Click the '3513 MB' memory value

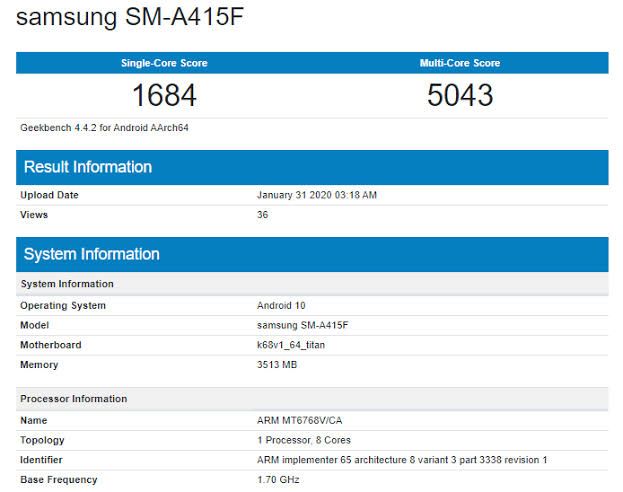pos(277,365)
